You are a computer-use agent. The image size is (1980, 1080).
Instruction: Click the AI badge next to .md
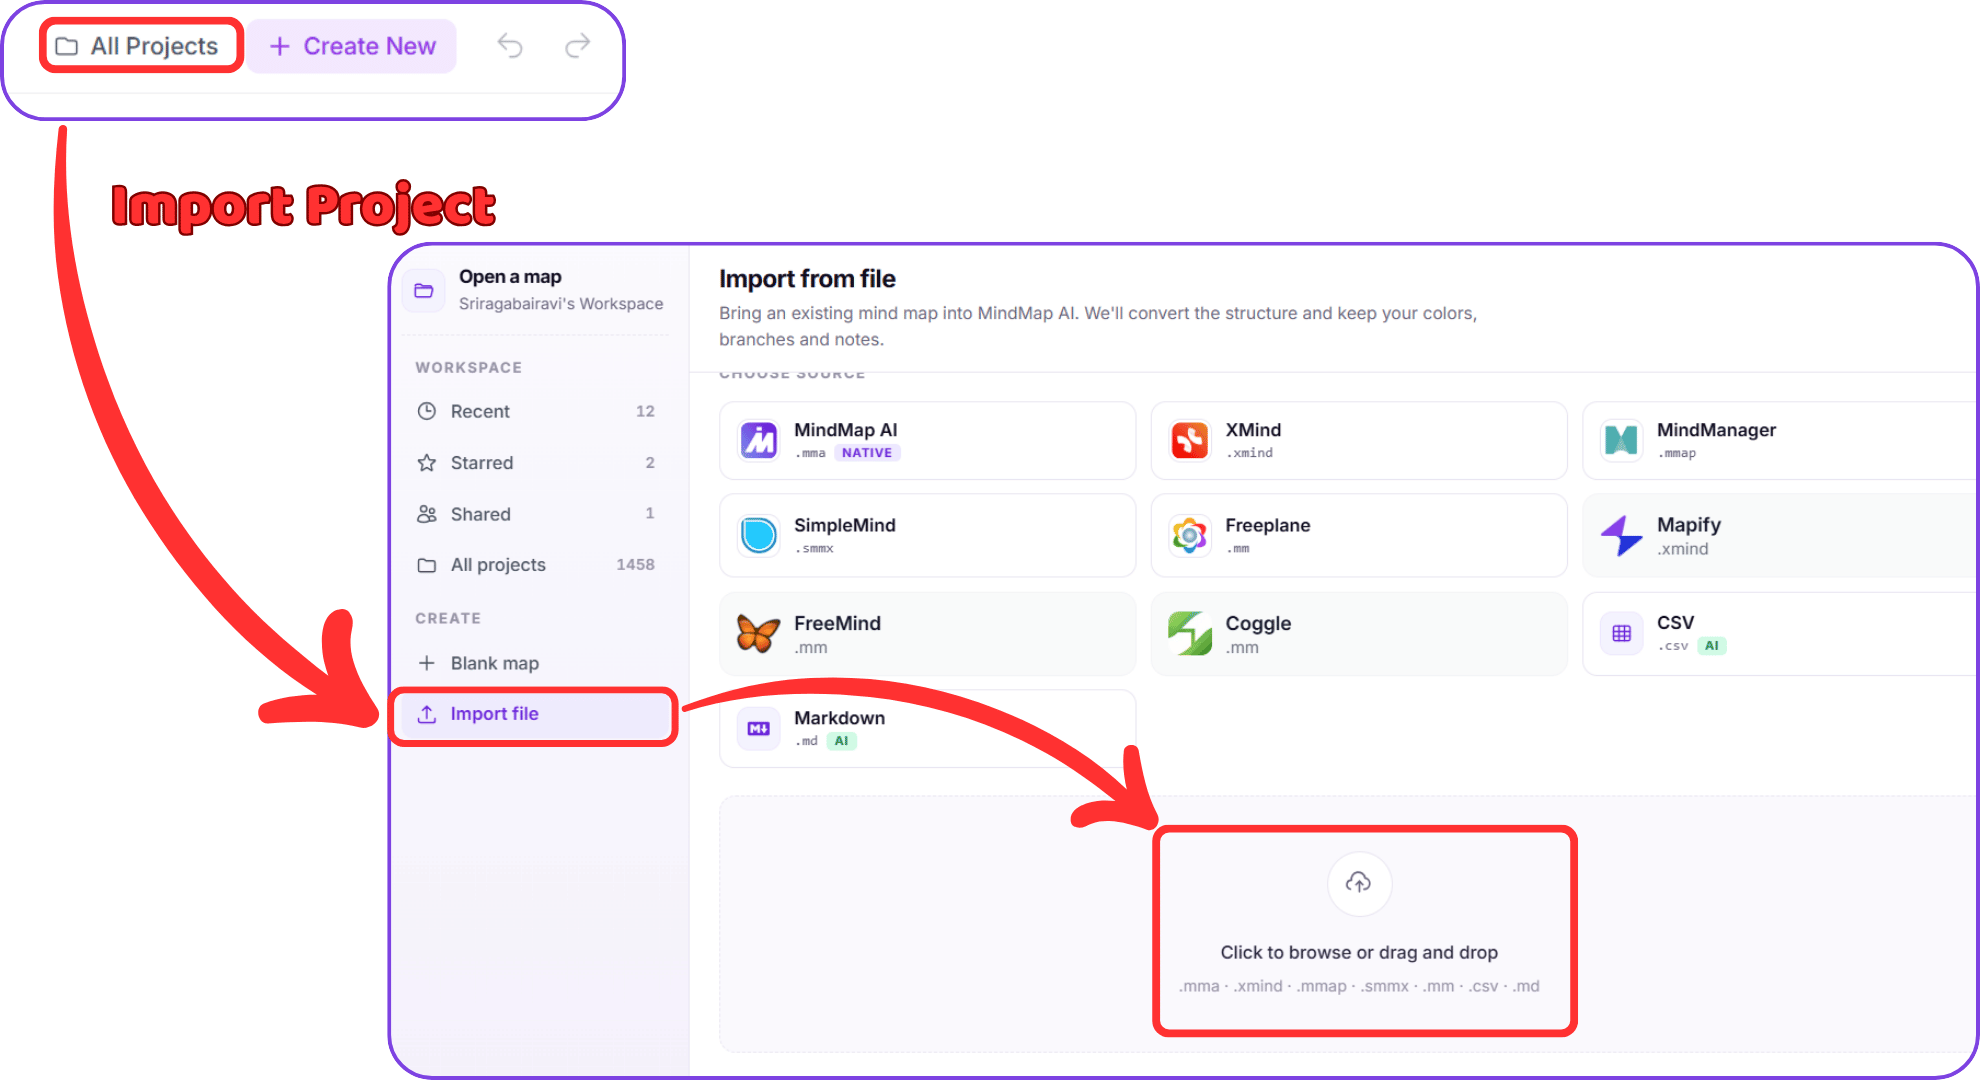pyautogui.click(x=842, y=741)
